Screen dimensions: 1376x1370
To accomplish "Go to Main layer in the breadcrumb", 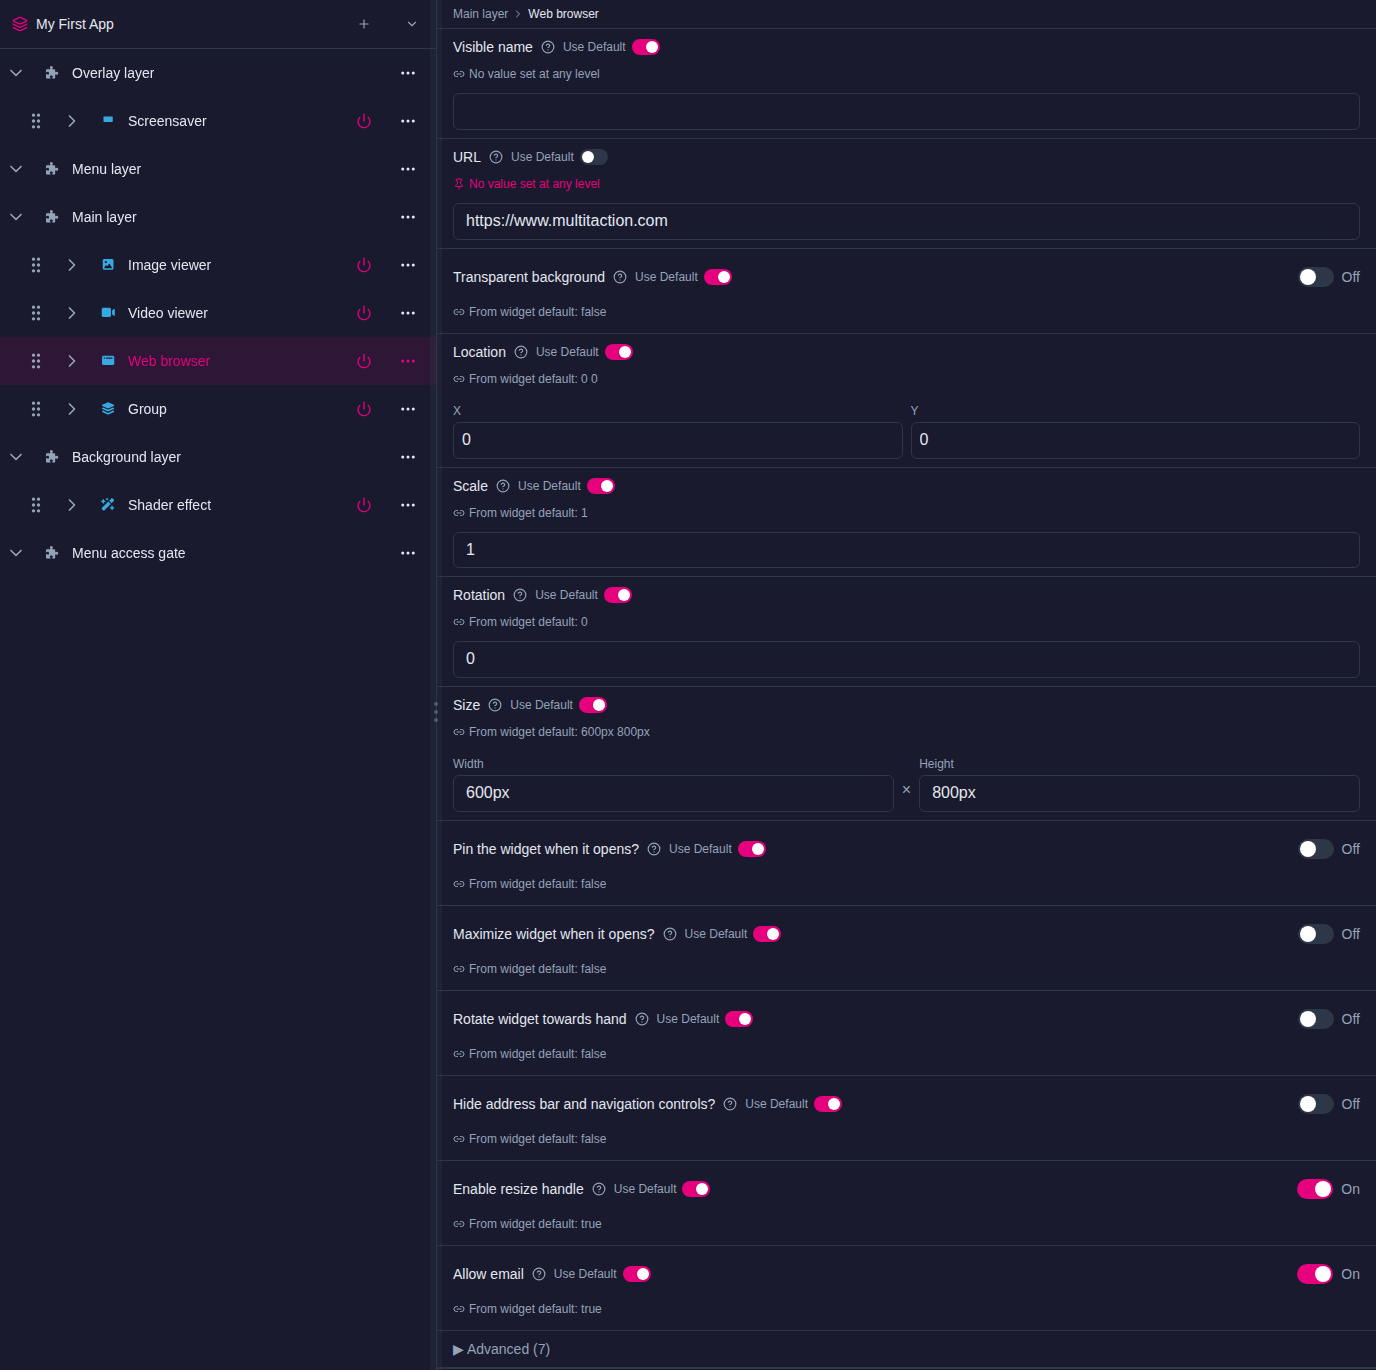I will click(x=480, y=14).
